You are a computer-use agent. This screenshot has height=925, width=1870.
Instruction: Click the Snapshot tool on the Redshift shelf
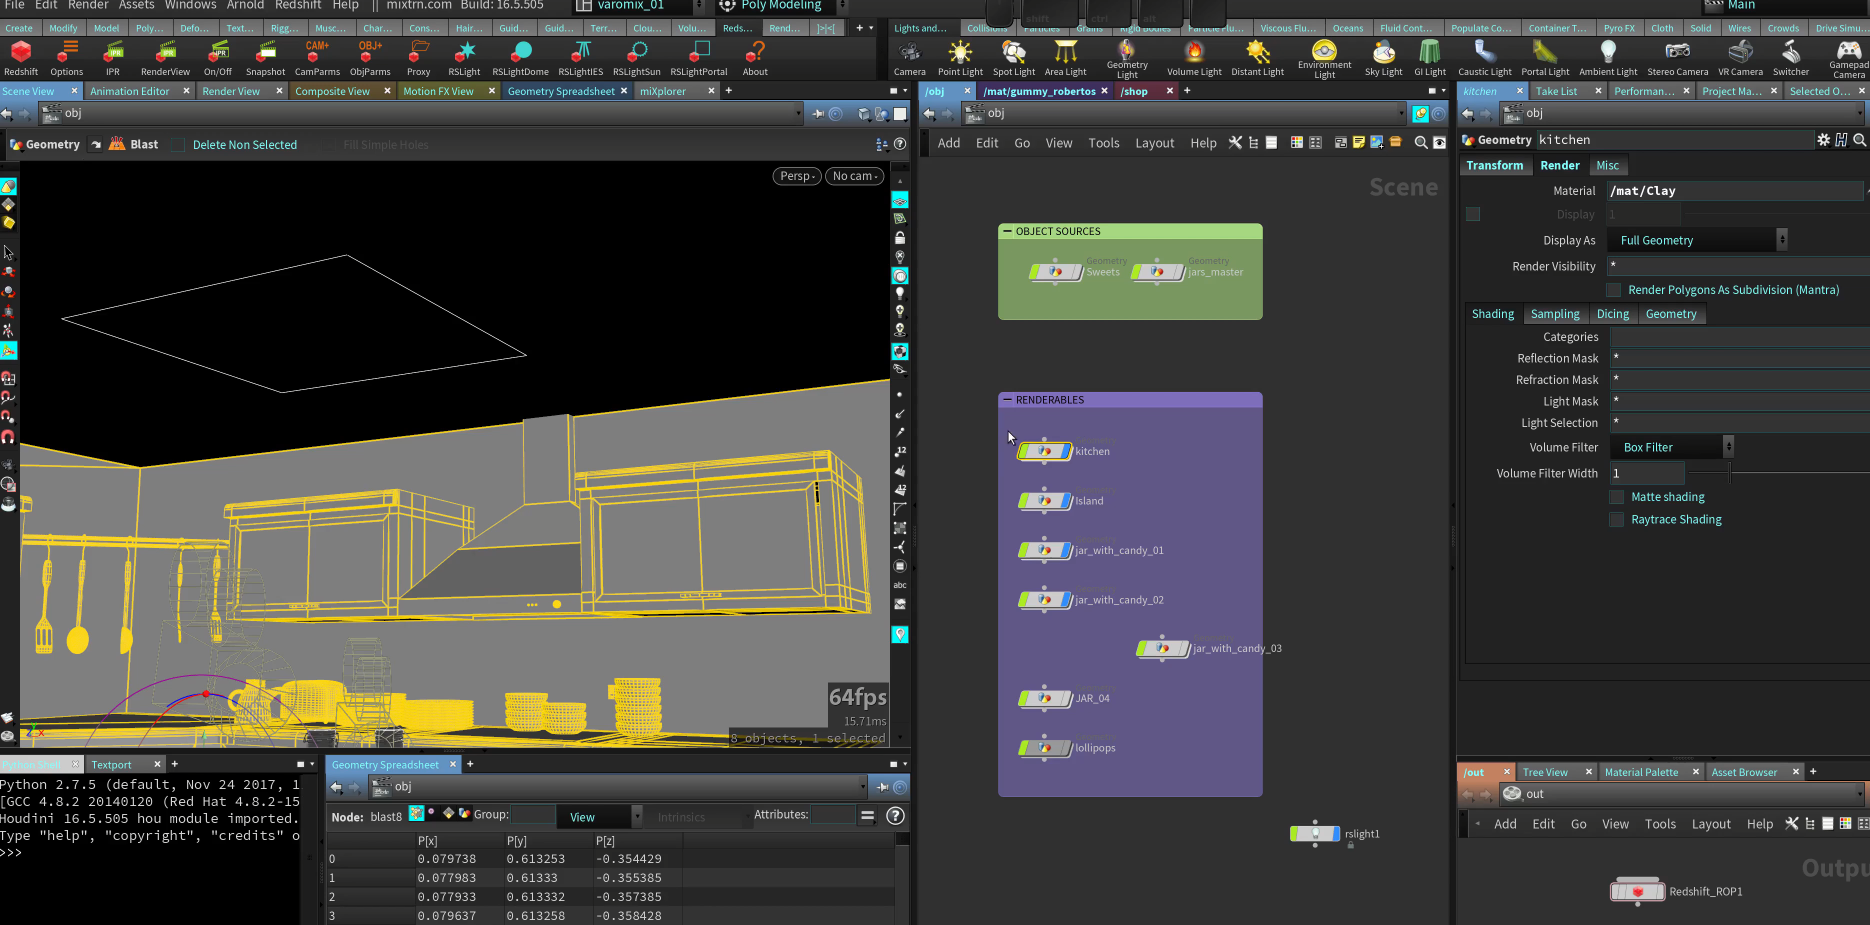(265, 57)
